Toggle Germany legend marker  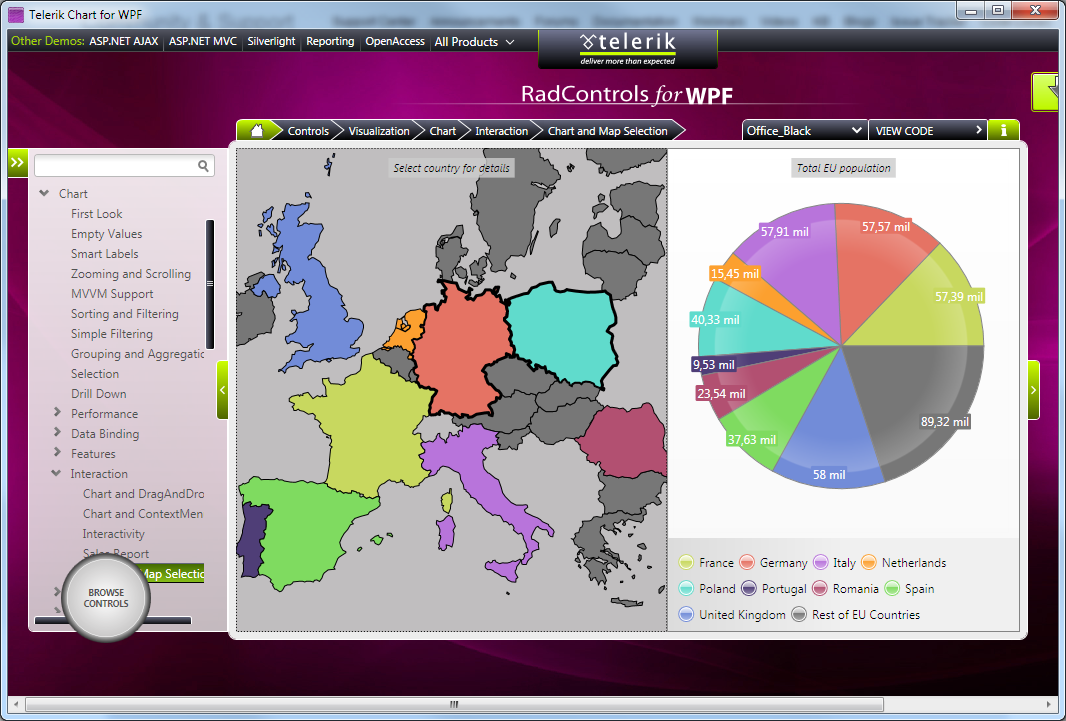[x=746, y=563]
